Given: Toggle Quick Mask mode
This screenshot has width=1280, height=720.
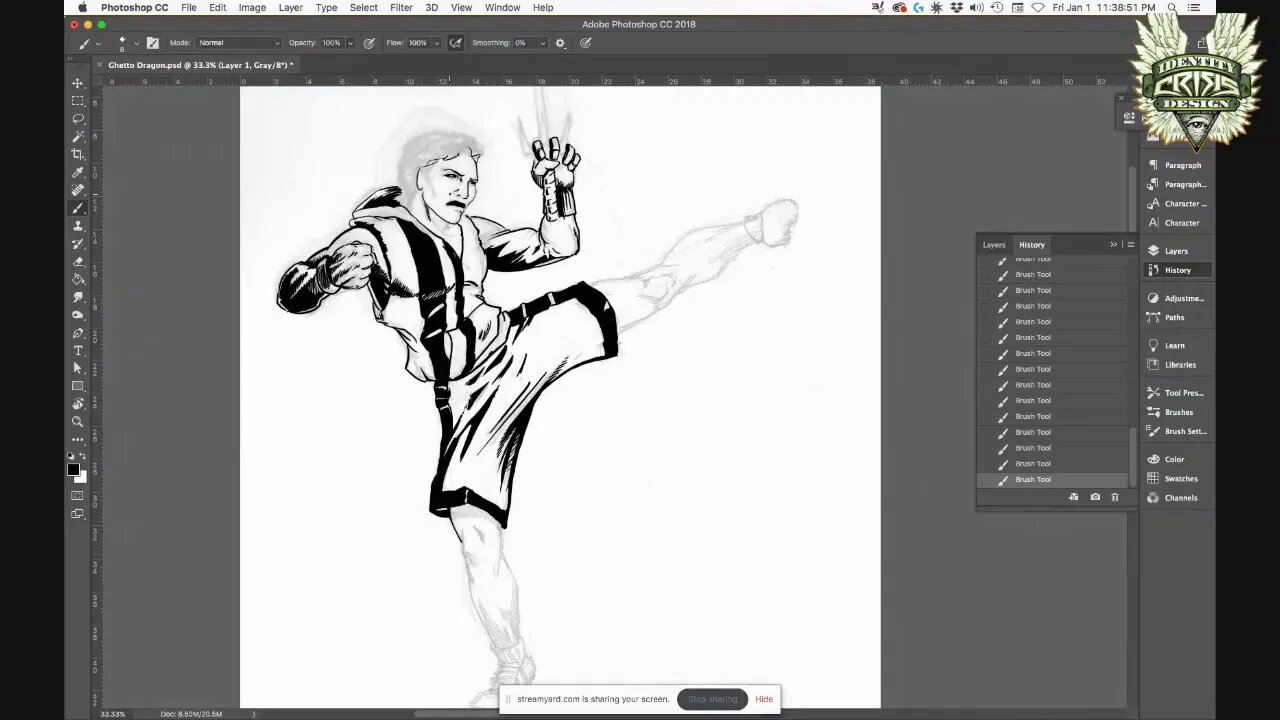Looking at the screenshot, I should [x=78, y=495].
